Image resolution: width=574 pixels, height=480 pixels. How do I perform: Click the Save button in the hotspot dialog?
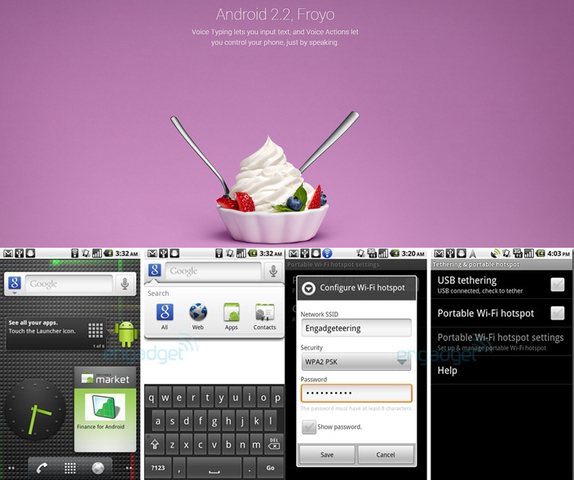pyautogui.click(x=327, y=454)
